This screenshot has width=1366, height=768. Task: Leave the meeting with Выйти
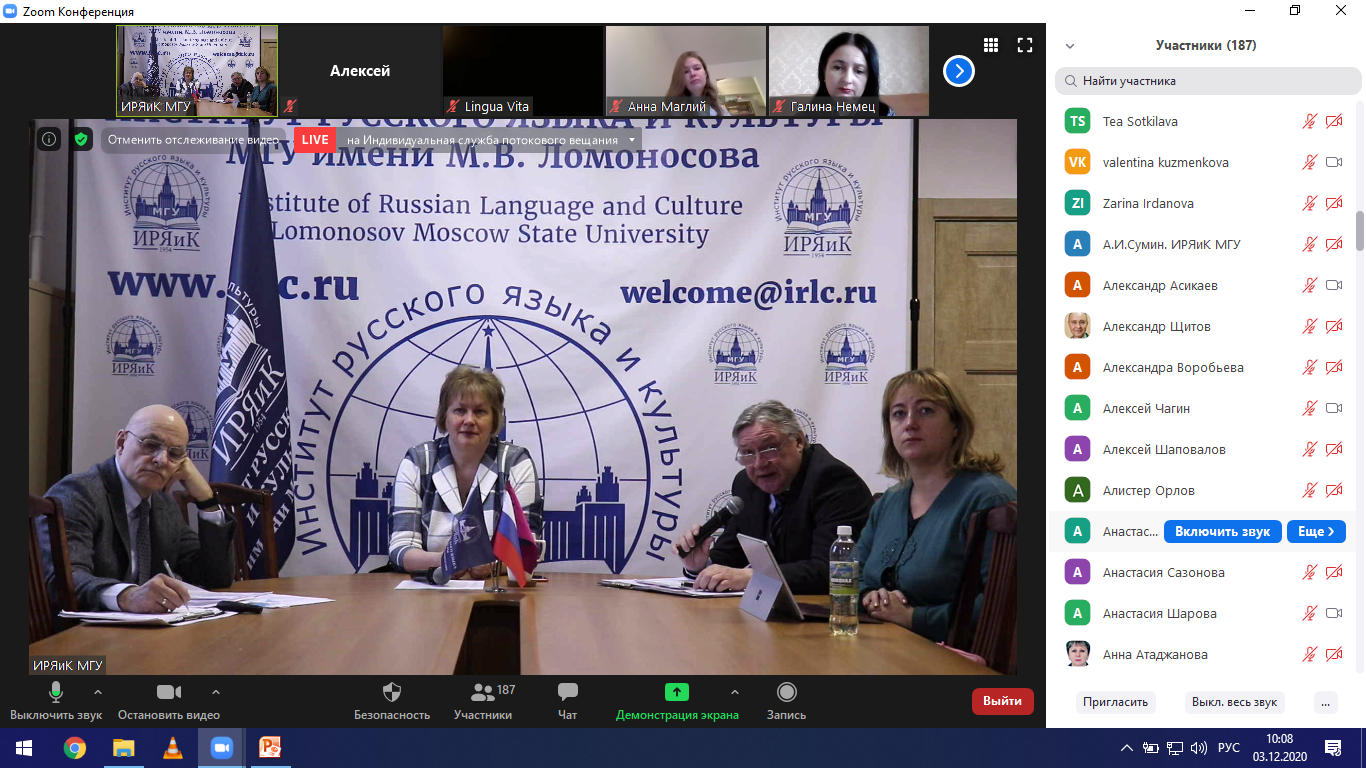[1002, 701]
